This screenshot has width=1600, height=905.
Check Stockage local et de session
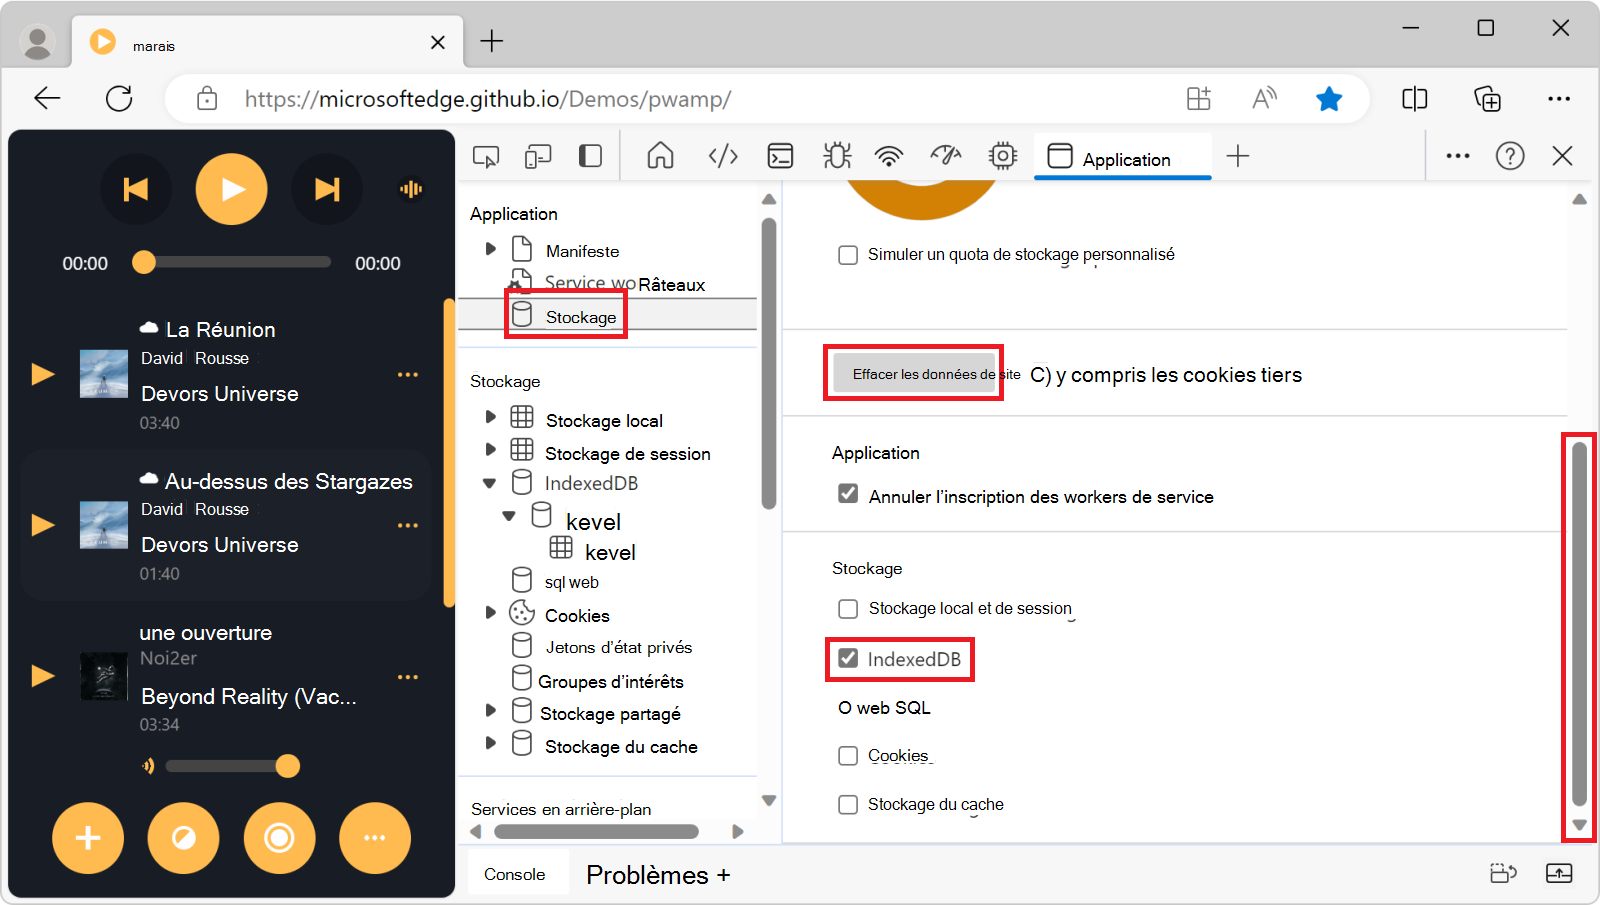point(848,608)
